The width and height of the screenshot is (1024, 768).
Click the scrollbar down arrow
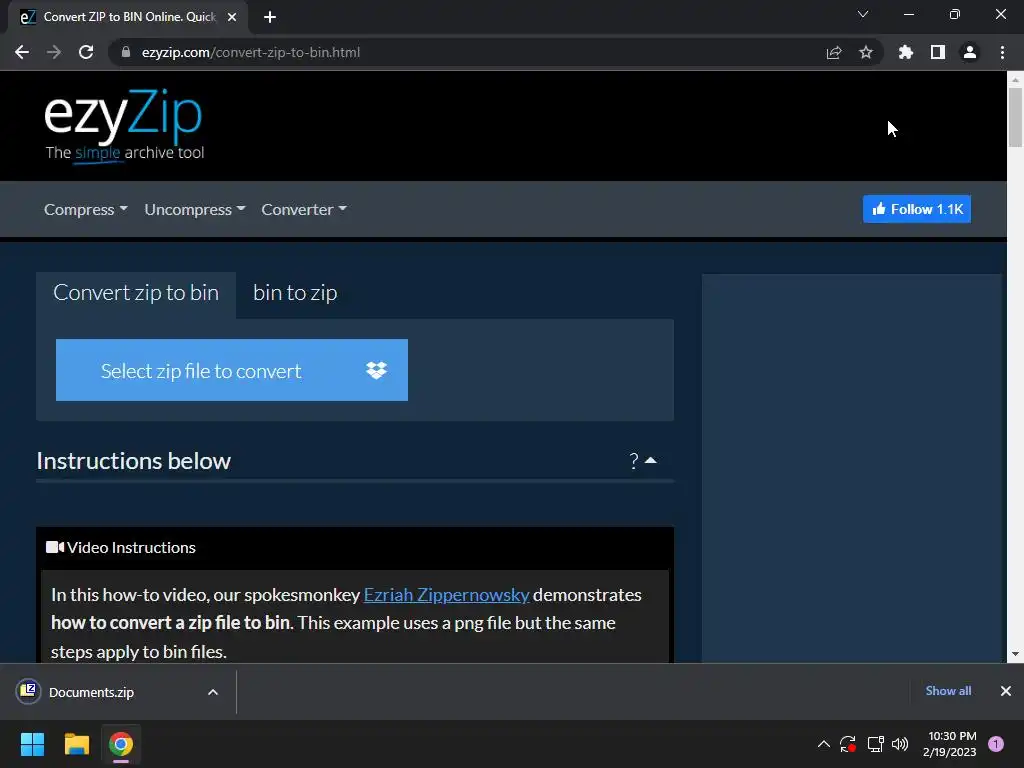[x=1015, y=654]
